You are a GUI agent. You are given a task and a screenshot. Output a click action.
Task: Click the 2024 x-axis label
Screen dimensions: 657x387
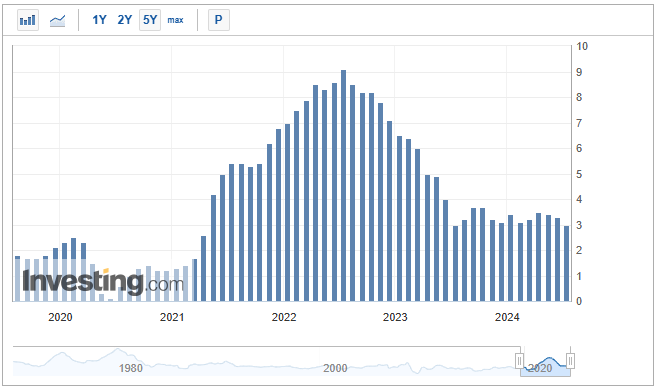pyautogui.click(x=507, y=317)
